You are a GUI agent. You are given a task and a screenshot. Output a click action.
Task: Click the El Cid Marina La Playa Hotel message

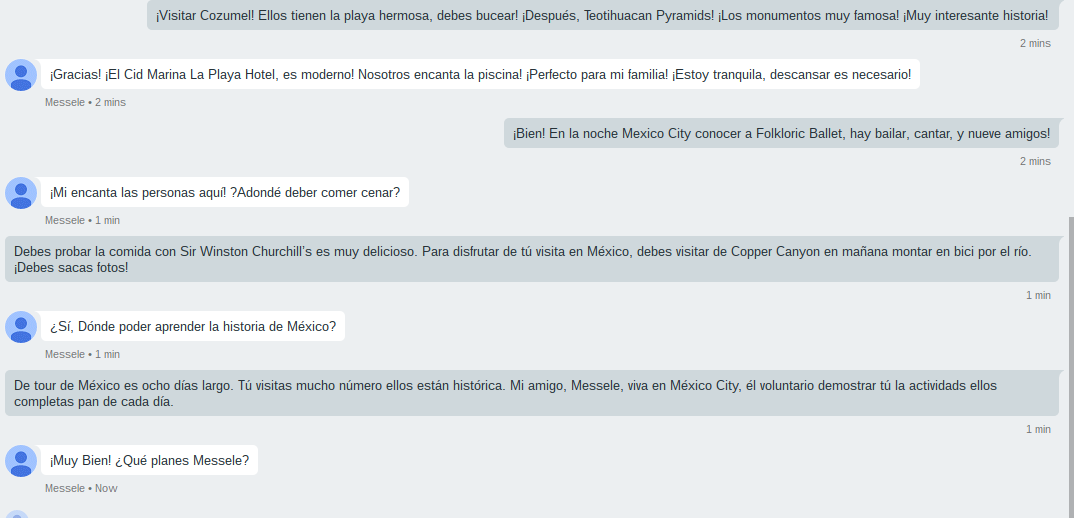480,74
